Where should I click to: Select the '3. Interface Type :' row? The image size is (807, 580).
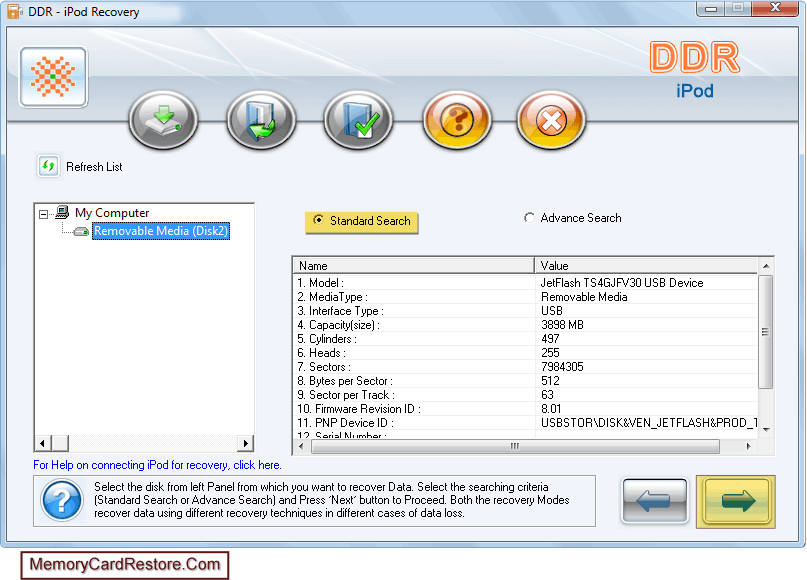coord(525,310)
